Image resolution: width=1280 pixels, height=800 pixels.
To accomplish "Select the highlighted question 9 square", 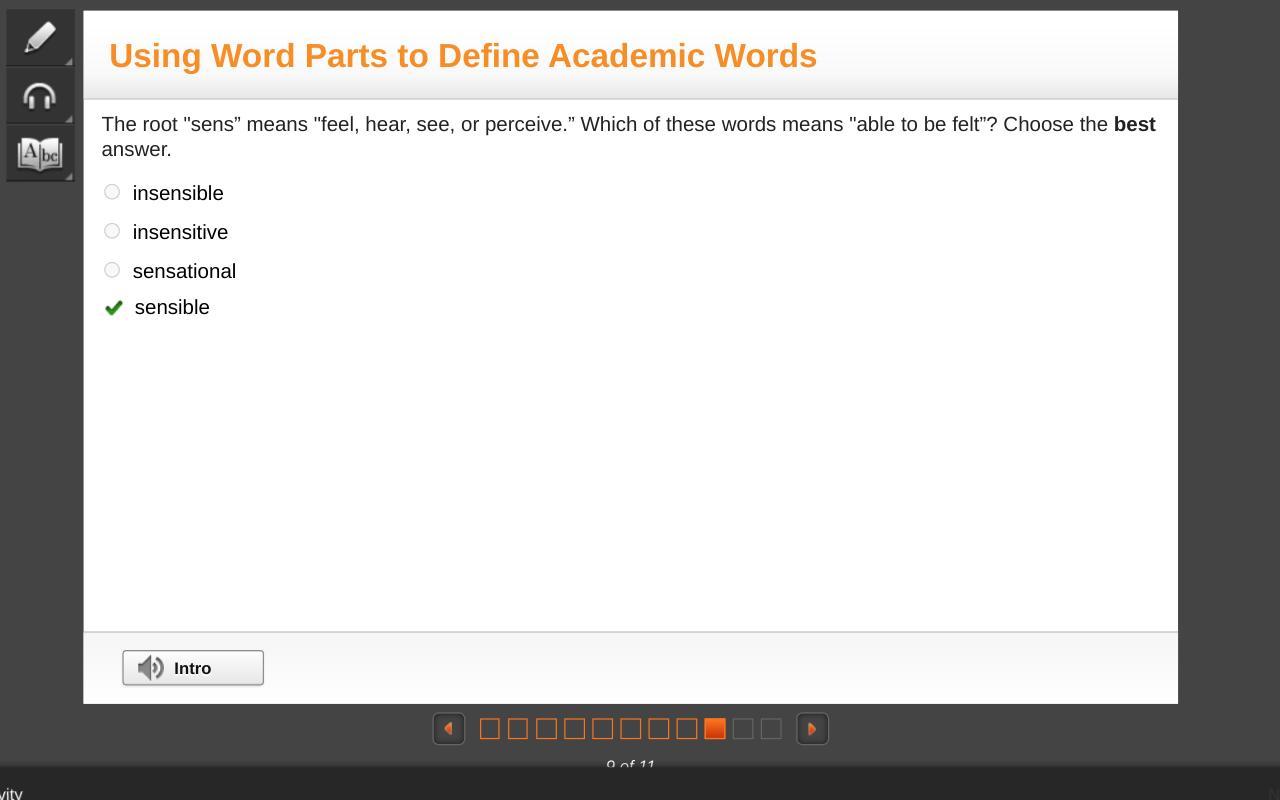I will click(714, 729).
